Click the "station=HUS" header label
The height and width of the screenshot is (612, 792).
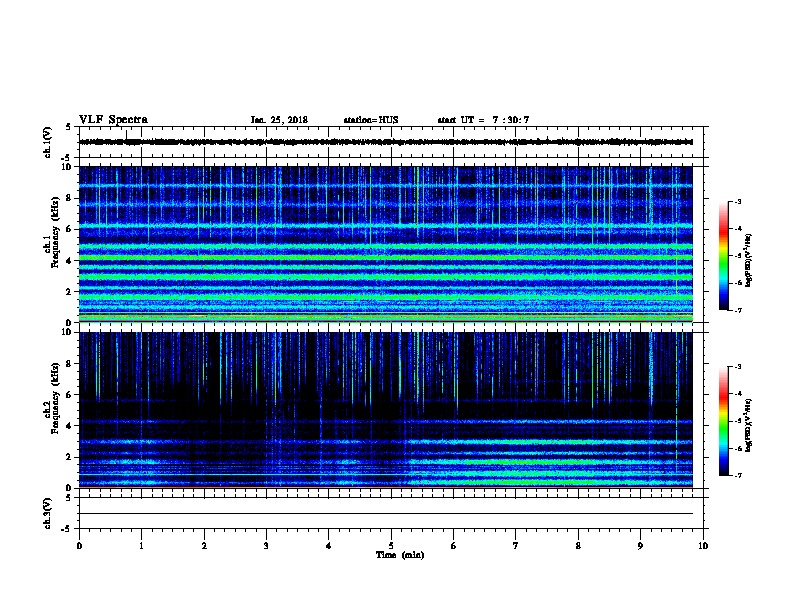pyautogui.click(x=371, y=120)
